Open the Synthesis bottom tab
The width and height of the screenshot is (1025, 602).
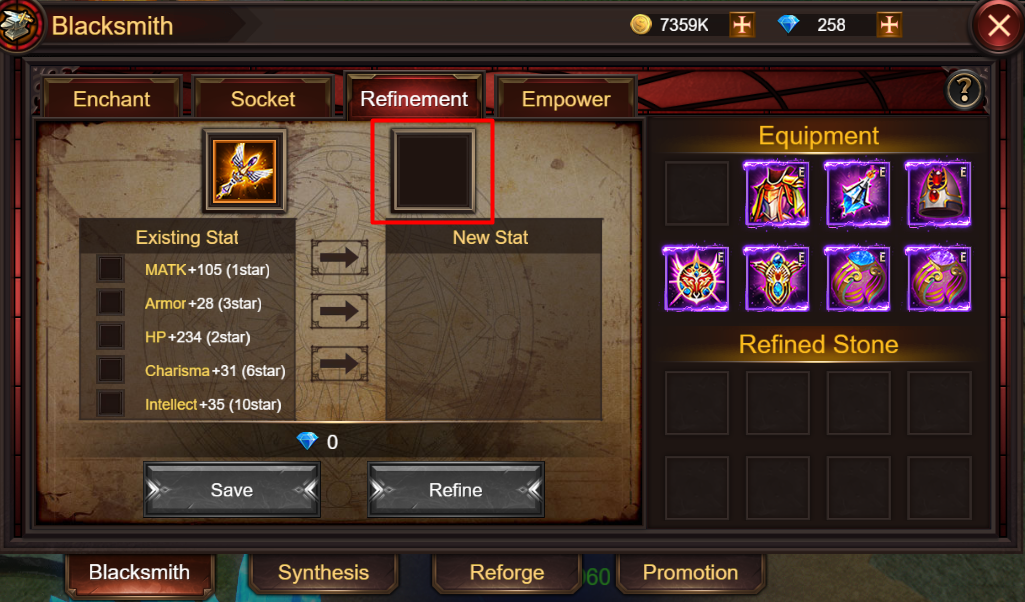pyautogui.click(x=324, y=573)
